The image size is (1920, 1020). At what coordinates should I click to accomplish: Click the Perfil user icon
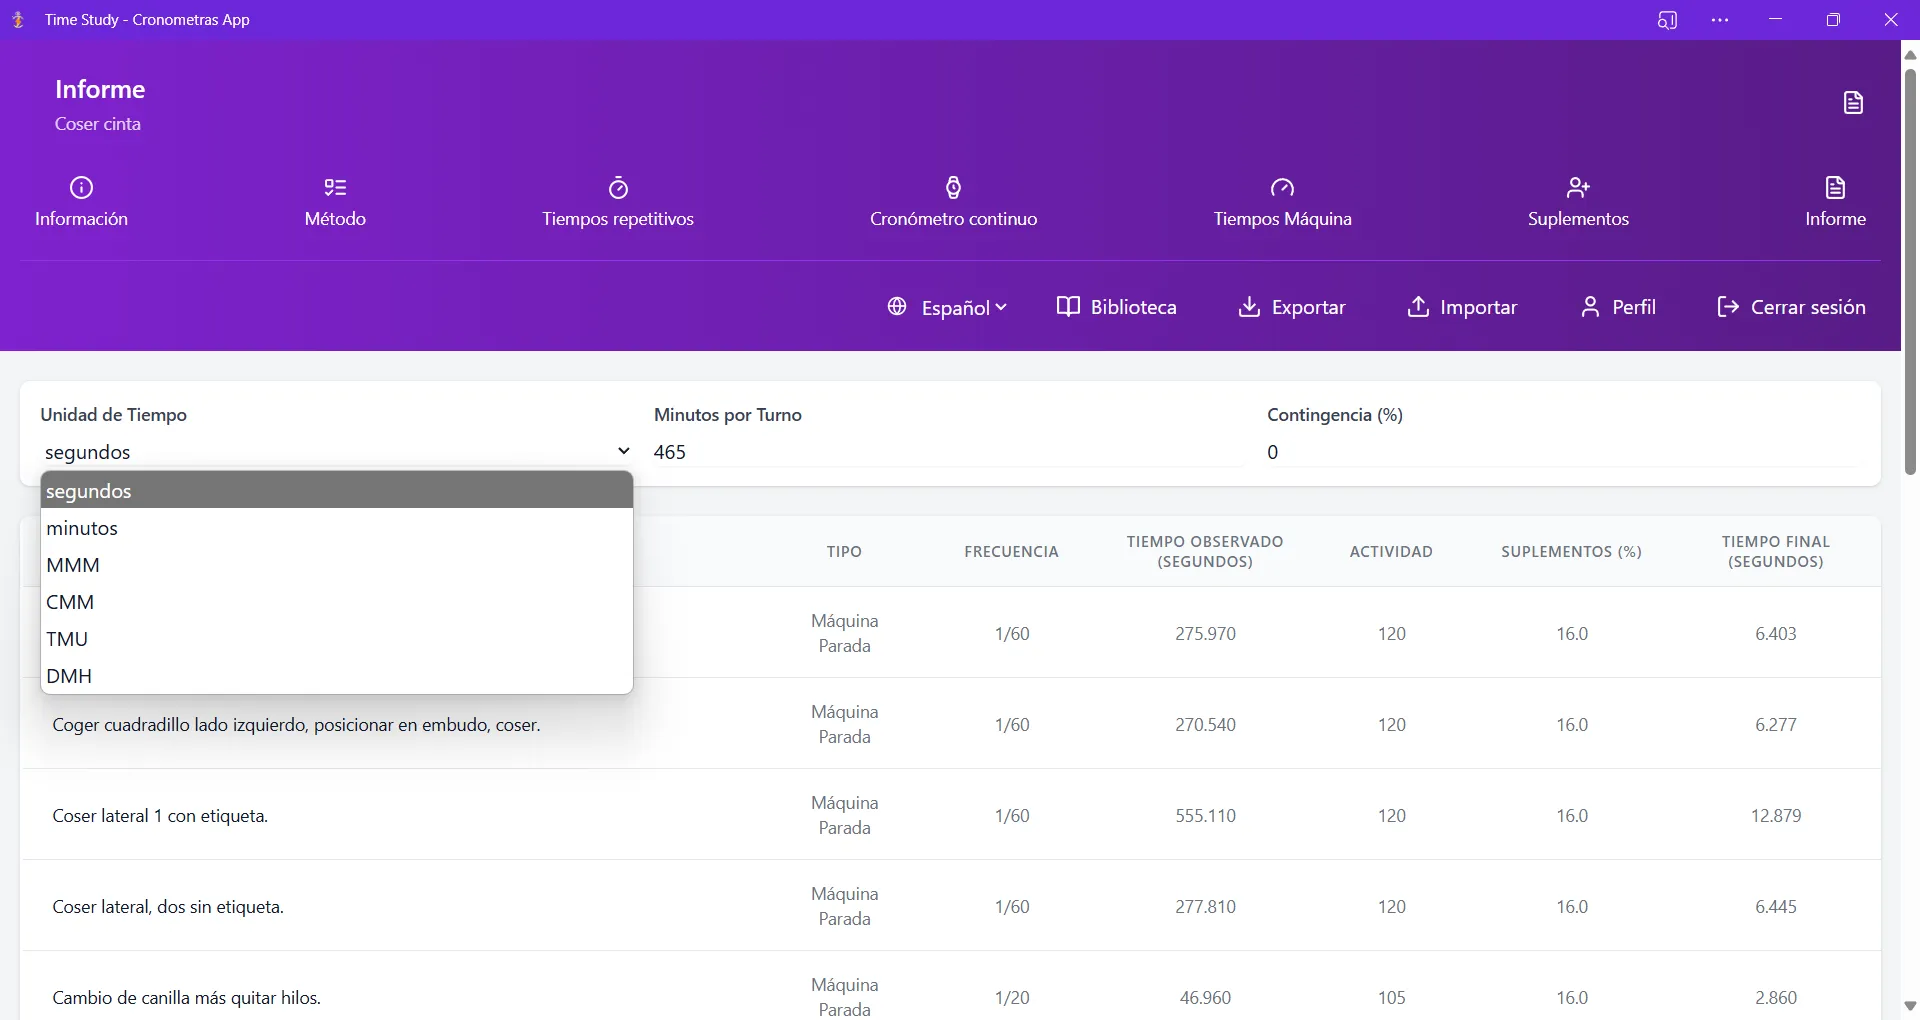[1590, 307]
